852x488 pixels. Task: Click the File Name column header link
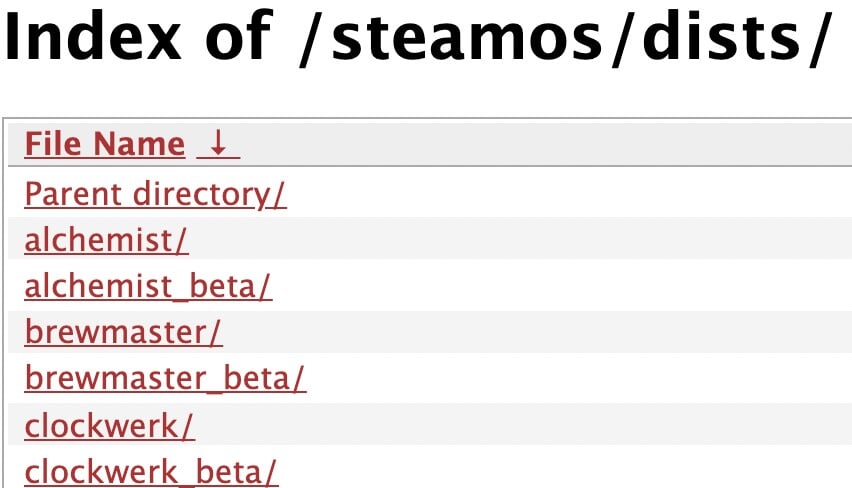tap(104, 145)
